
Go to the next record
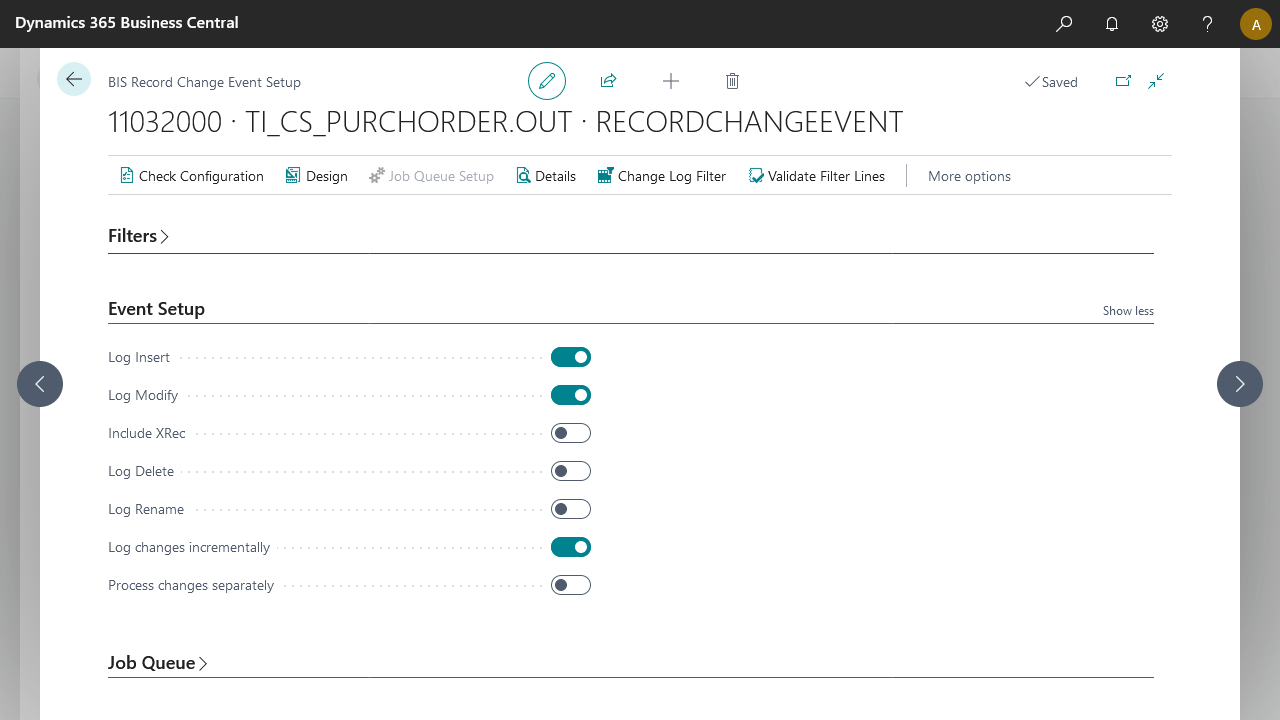[1240, 384]
